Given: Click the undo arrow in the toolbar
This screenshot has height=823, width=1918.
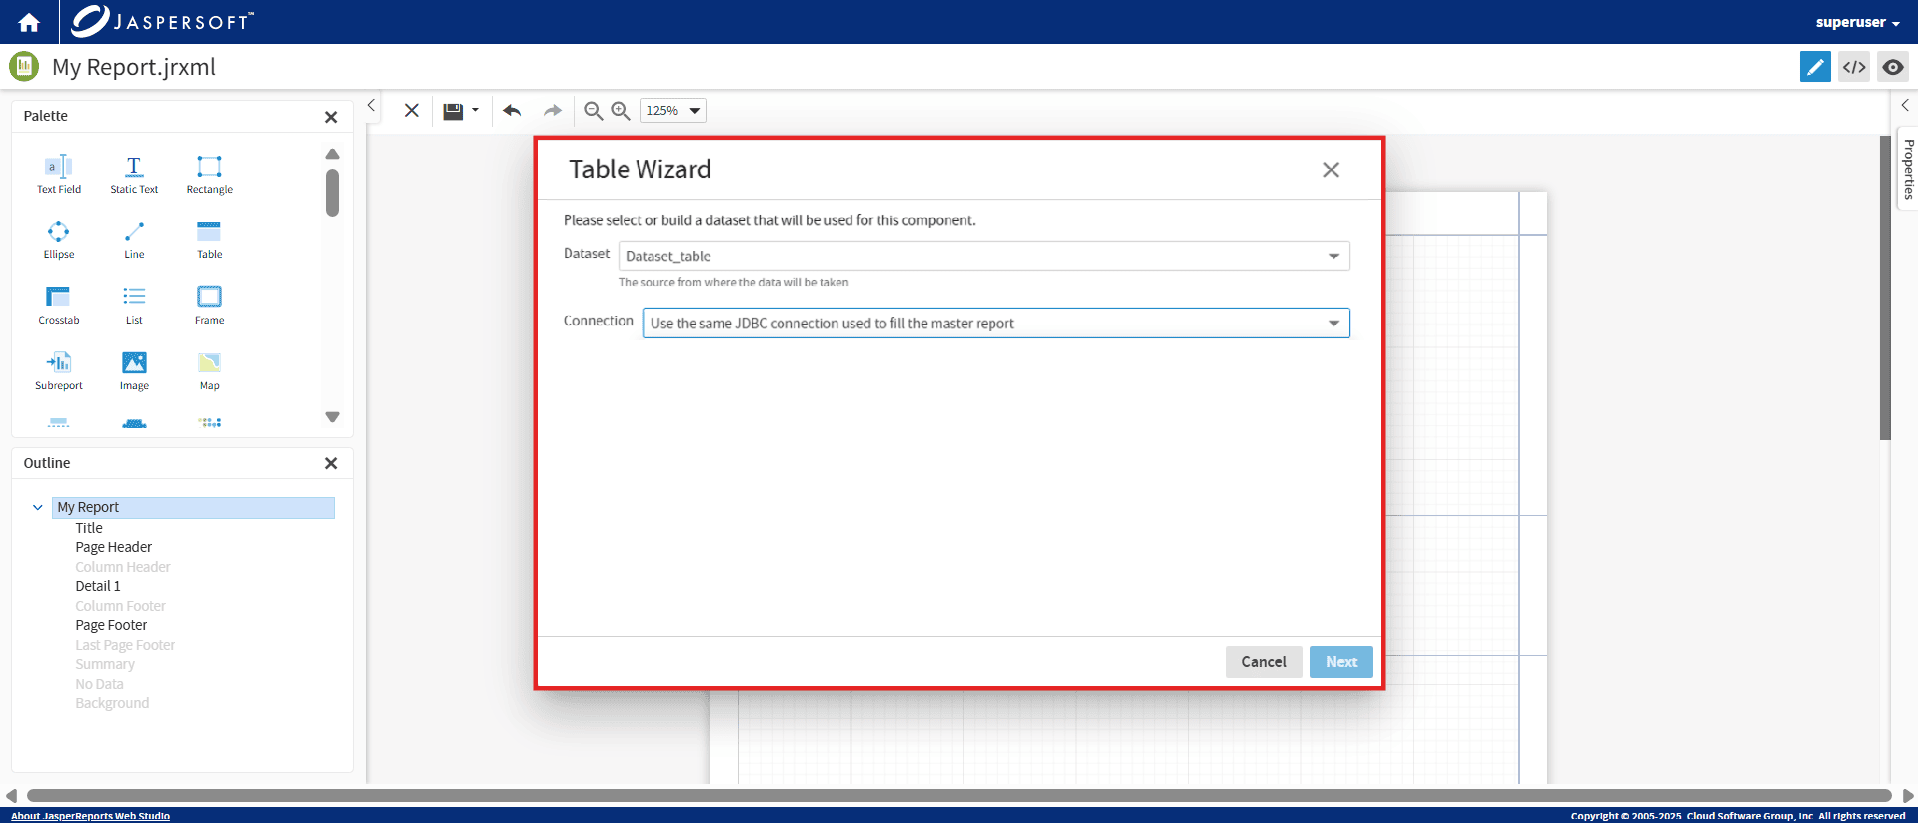Looking at the screenshot, I should pyautogui.click(x=512, y=111).
